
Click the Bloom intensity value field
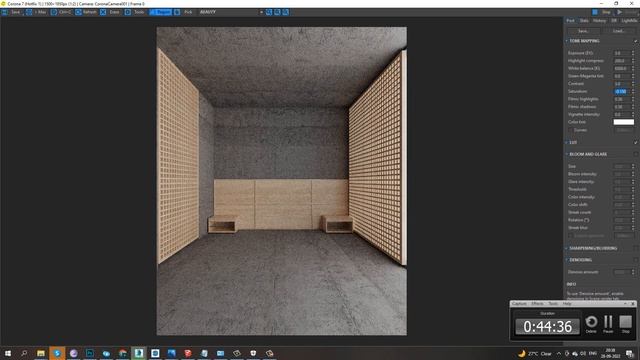pyautogui.click(x=622, y=174)
